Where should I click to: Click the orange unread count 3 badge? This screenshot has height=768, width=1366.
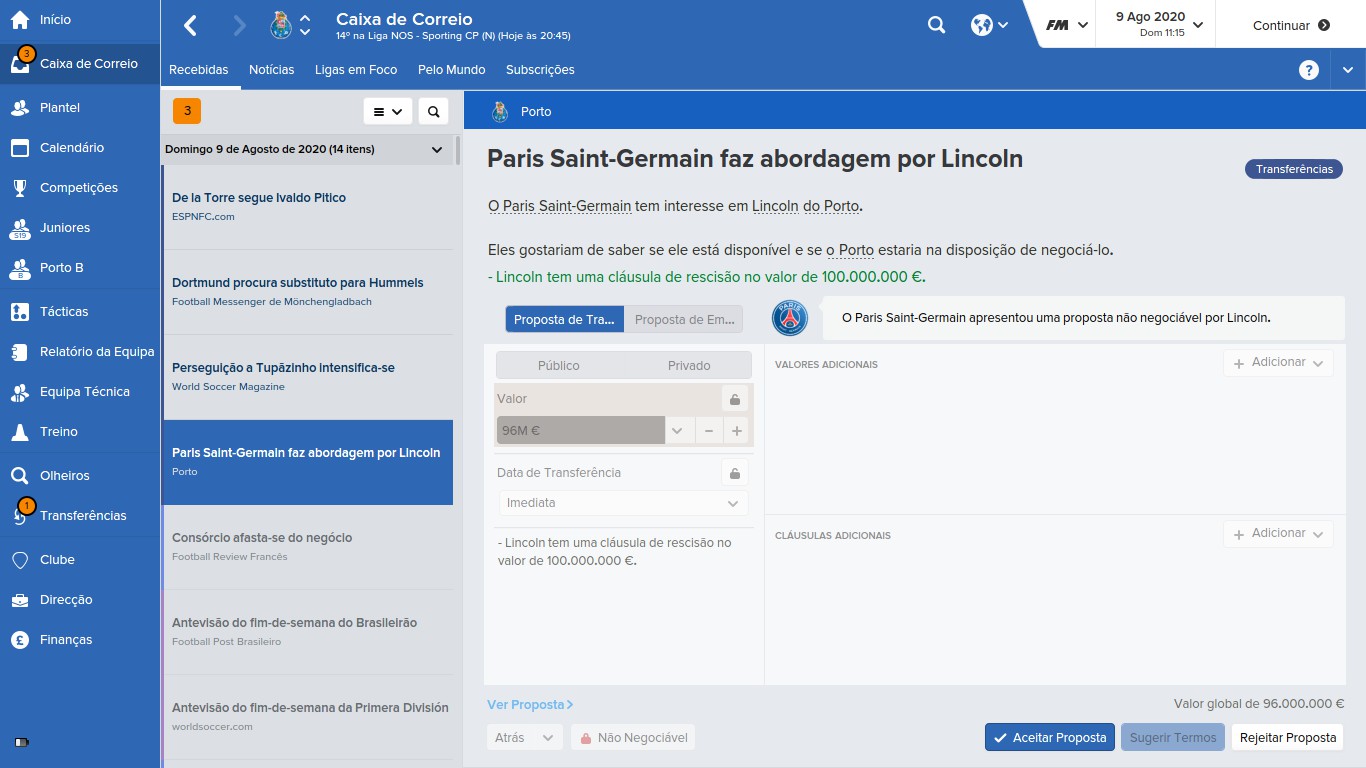pos(187,111)
